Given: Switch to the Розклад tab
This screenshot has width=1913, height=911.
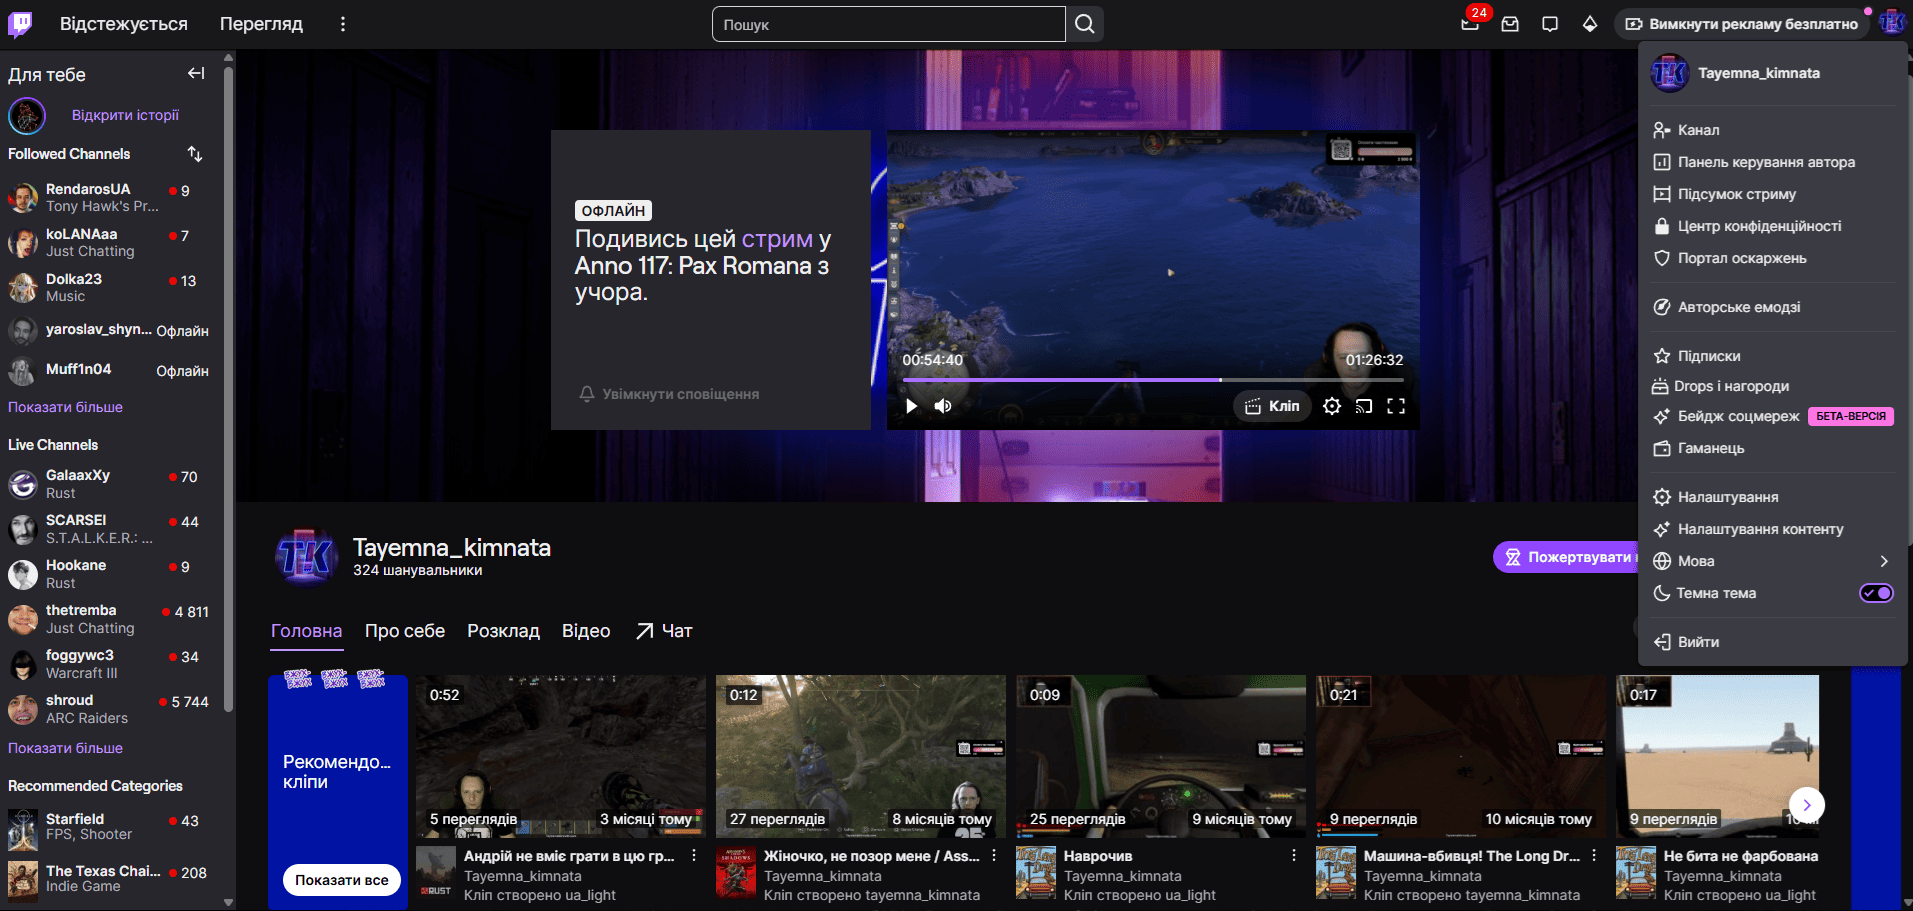Looking at the screenshot, I should pyautogui.click(x=503, y=631).
